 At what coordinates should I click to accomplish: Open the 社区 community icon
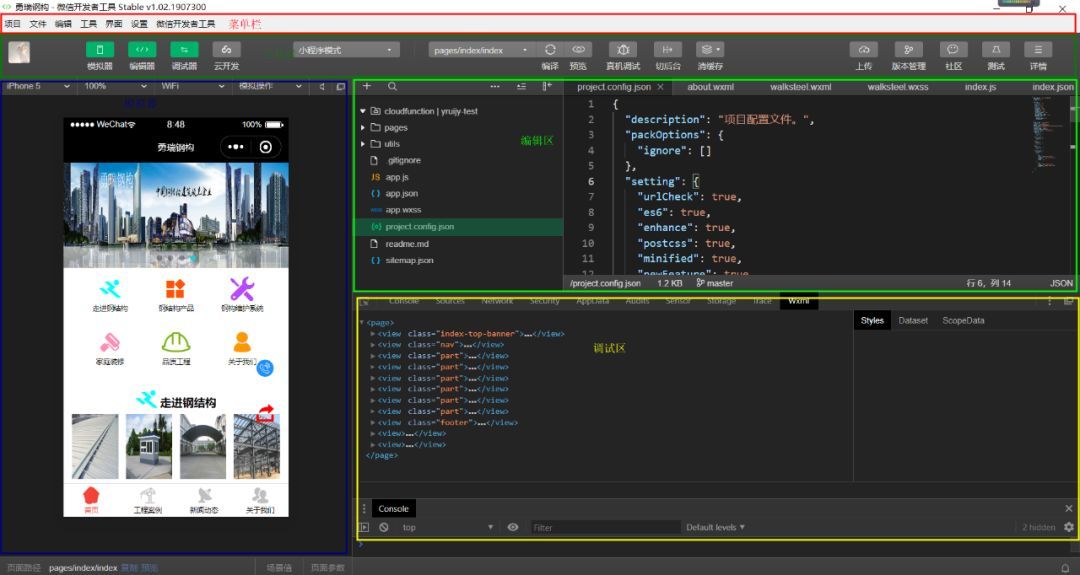953,50
